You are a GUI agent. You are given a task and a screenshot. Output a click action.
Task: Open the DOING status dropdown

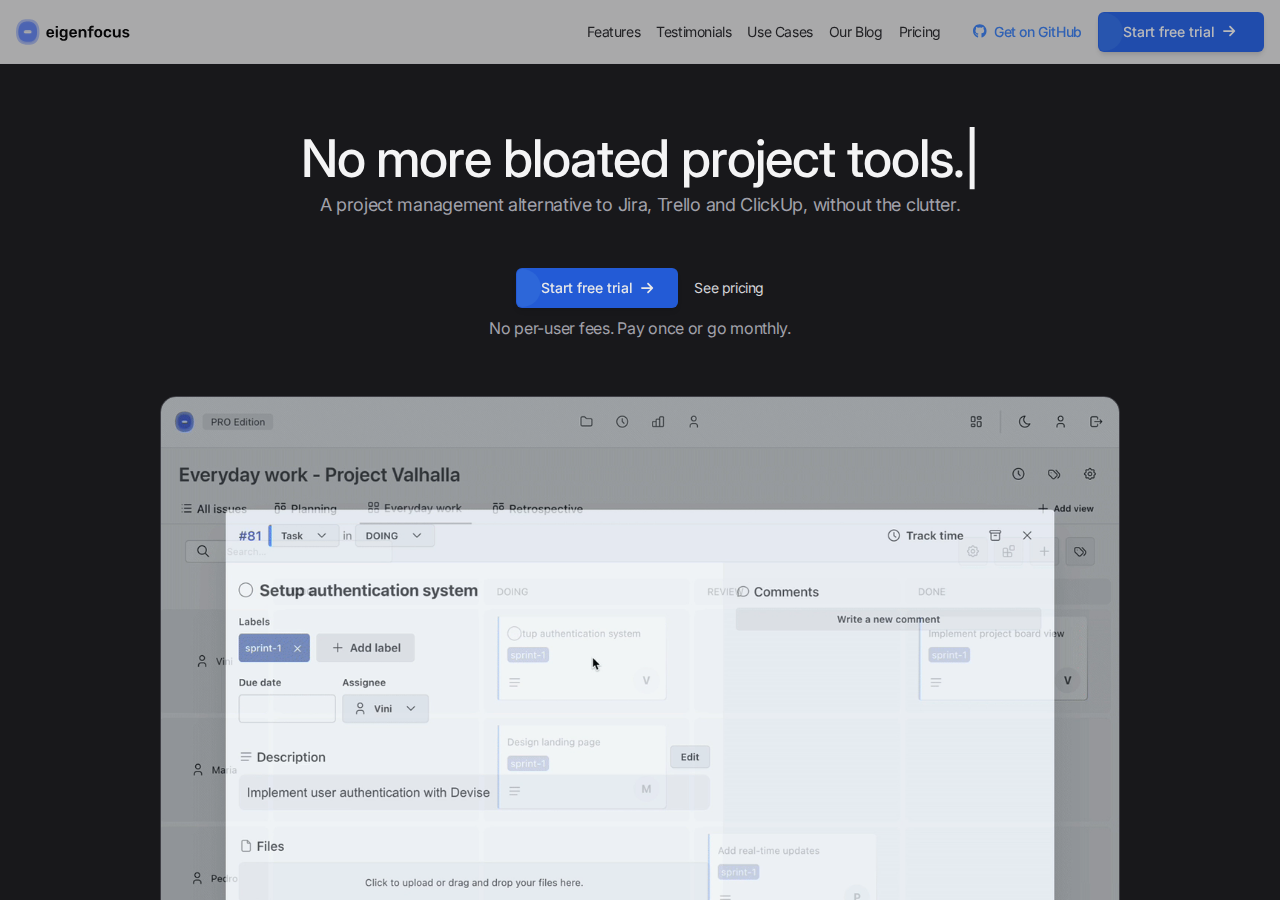[x=394, y=536]
